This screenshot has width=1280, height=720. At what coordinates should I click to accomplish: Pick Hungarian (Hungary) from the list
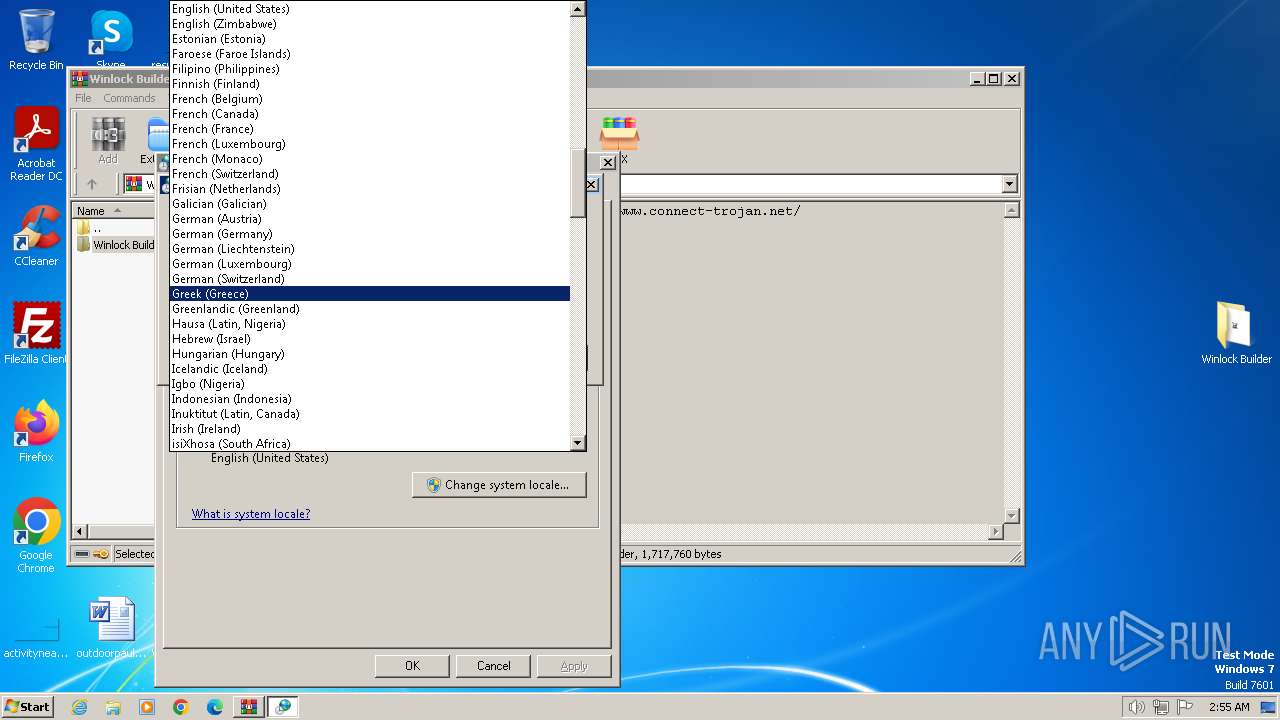point(369,354)
